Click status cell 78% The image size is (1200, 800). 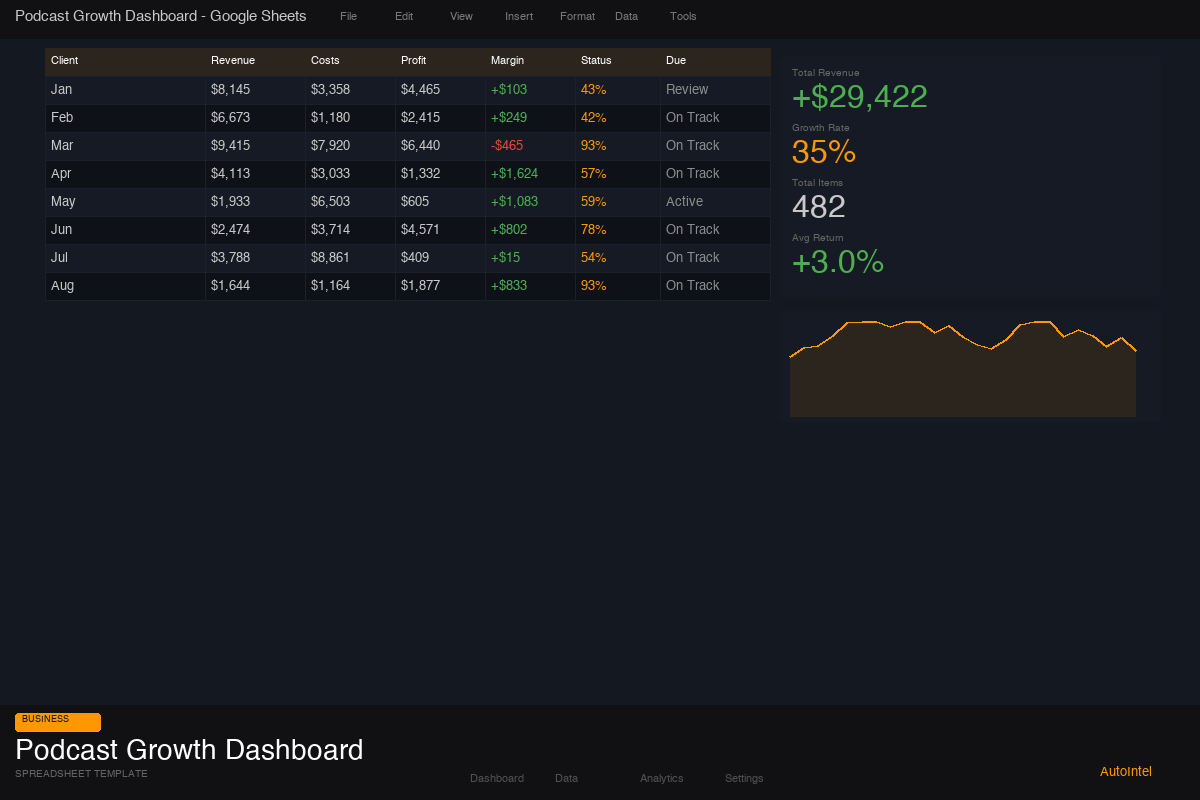[x=617, y=230]
